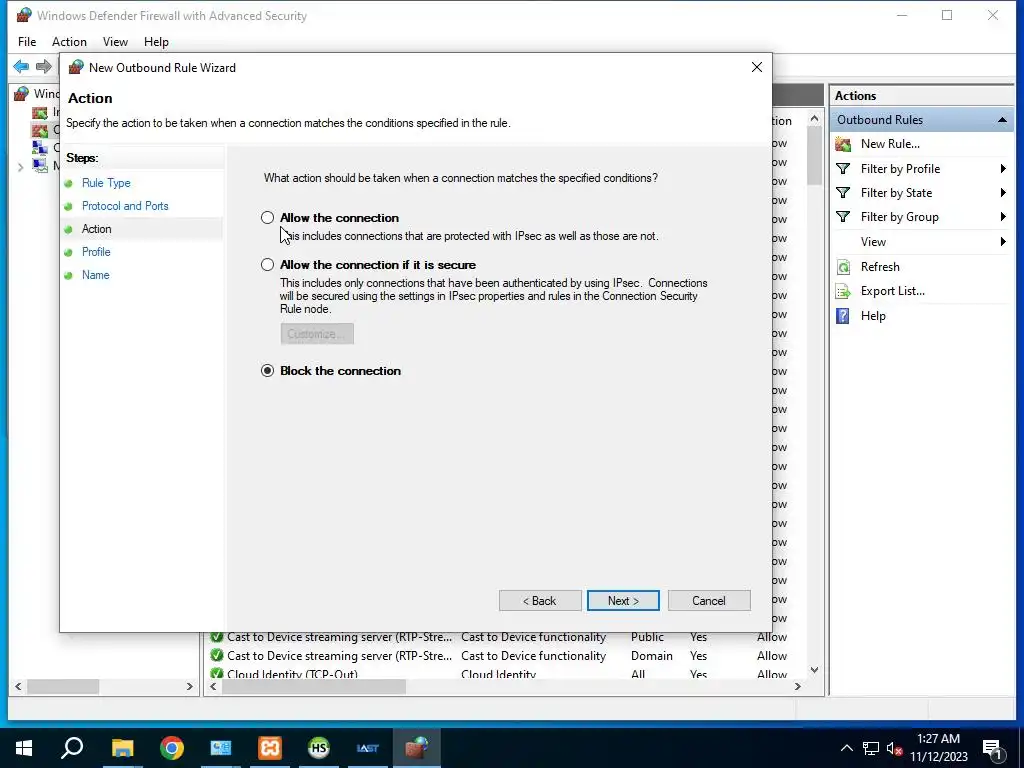Screen dimensions: 1024x768
Task: Click scroll-down arrow of rules list scrollbar
Action: click(814, 669)
